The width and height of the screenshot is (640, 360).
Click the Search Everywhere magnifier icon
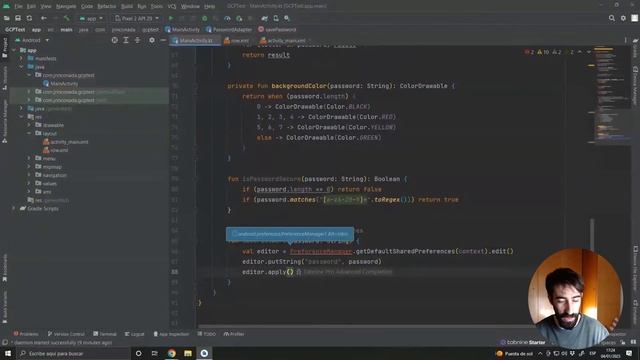tap(611, 18)
